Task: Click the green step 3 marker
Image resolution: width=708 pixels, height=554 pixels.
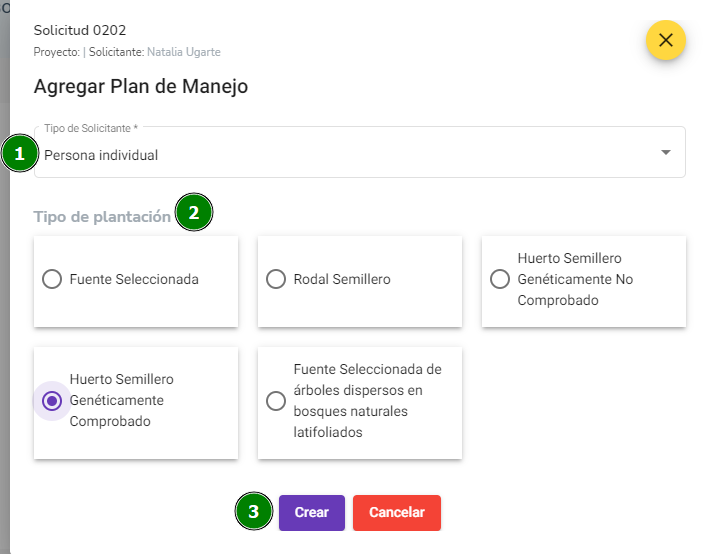Action: 254,511
